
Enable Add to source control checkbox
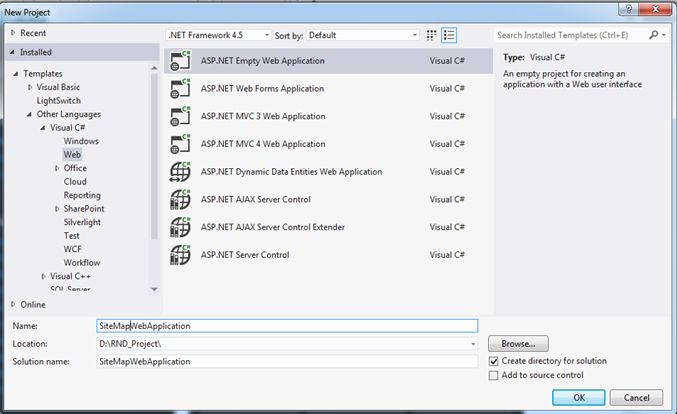tap(494, 376)
